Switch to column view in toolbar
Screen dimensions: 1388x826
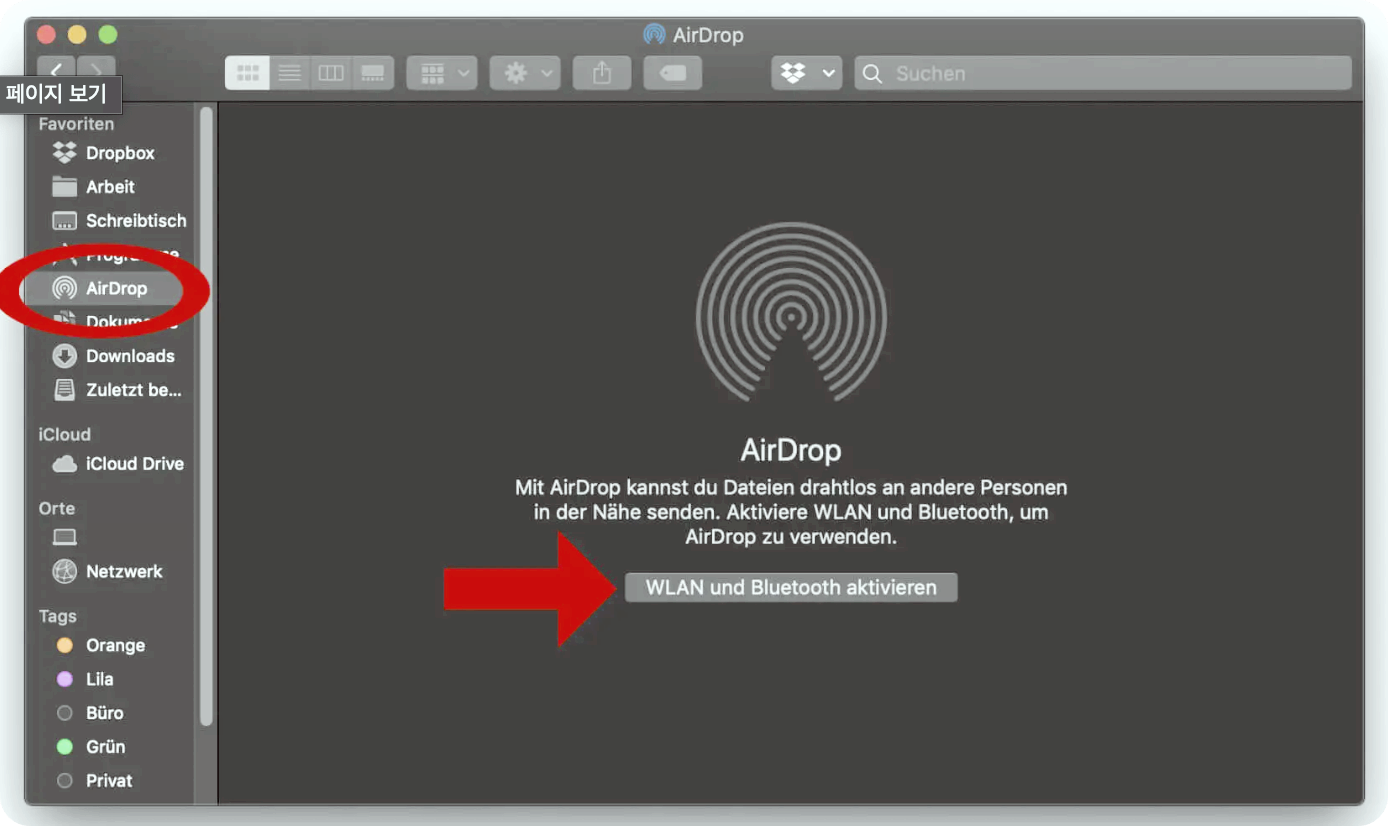[x=331, y=73]
